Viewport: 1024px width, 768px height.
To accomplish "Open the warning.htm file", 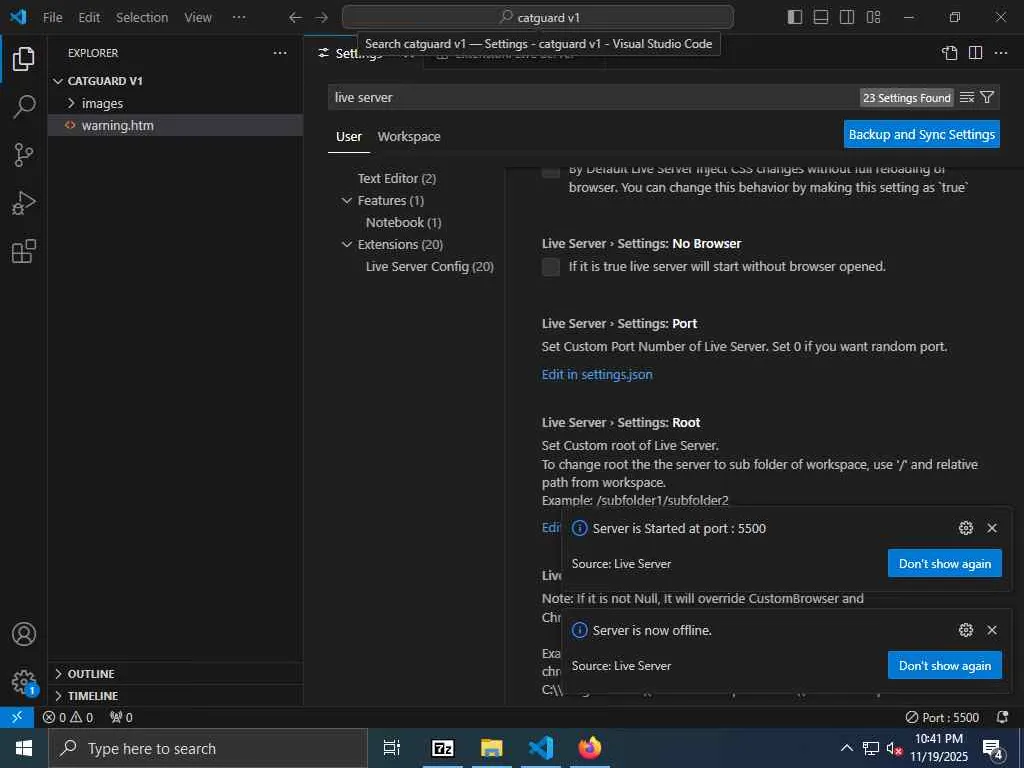I will click(x=175, y=125).
